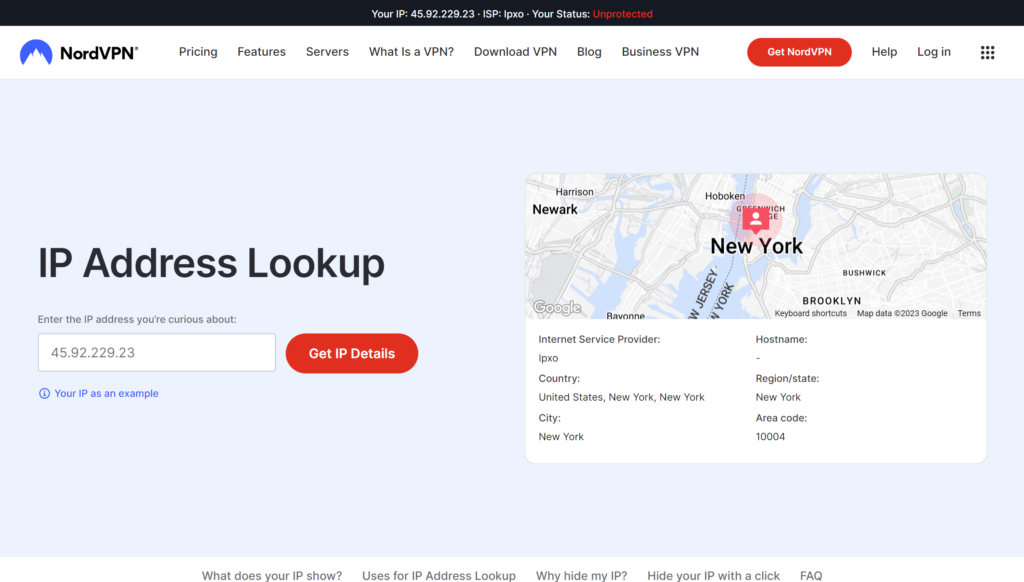The height and width of the screenshot is (582, 1024).
Task: Jump to Hide your IP with a click
Action: (713, 575)
